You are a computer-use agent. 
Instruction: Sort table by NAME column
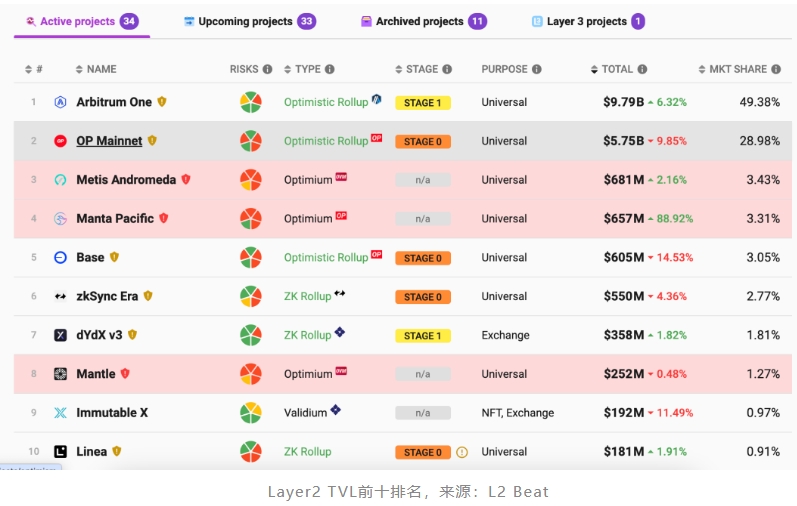tap(96, 69)
